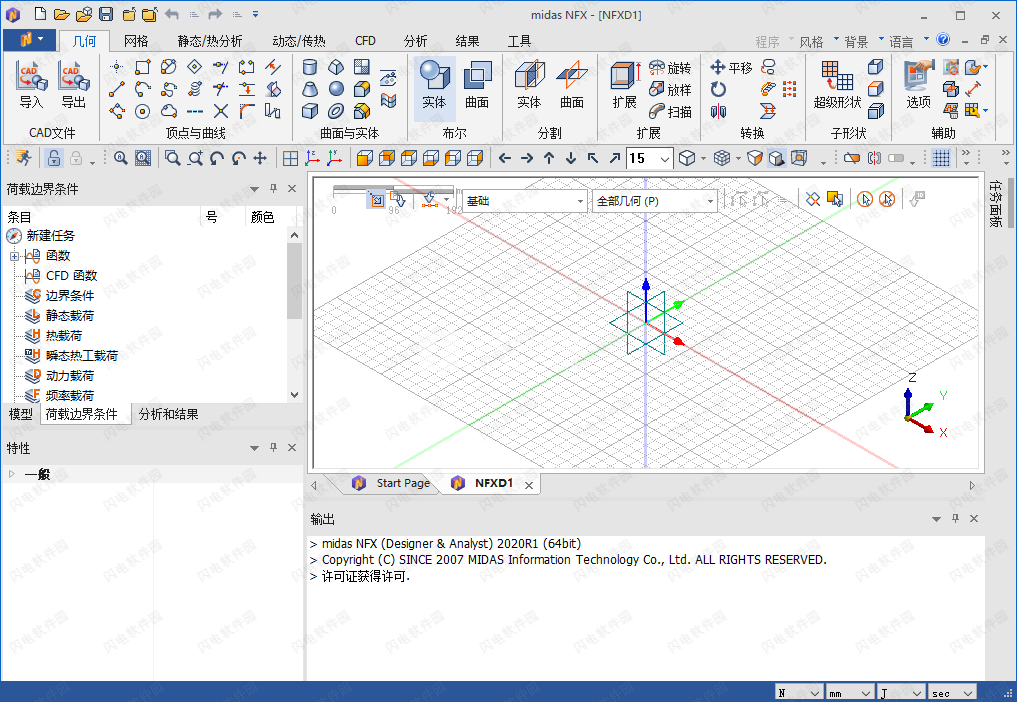
Task: Select the cylinder solid primitive icon
Action: click(x=310, y=67)
